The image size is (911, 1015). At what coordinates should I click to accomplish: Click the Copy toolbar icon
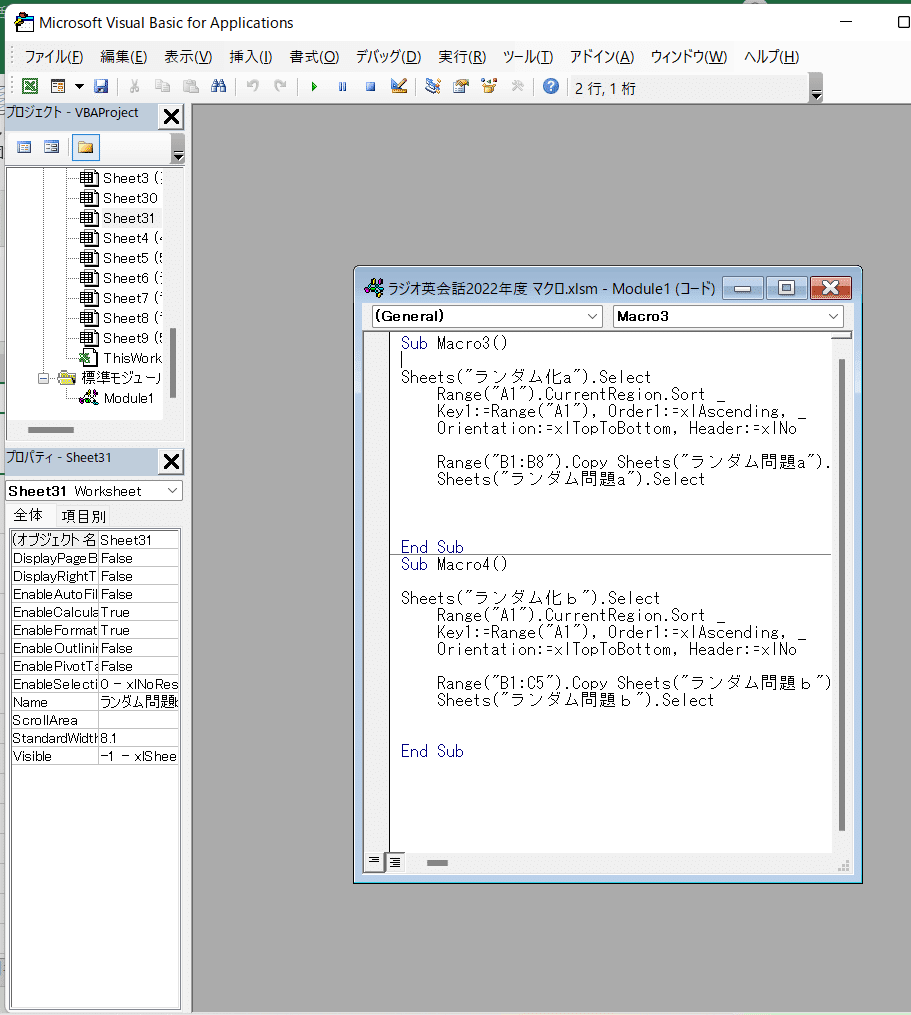click(x=163, y=86)
